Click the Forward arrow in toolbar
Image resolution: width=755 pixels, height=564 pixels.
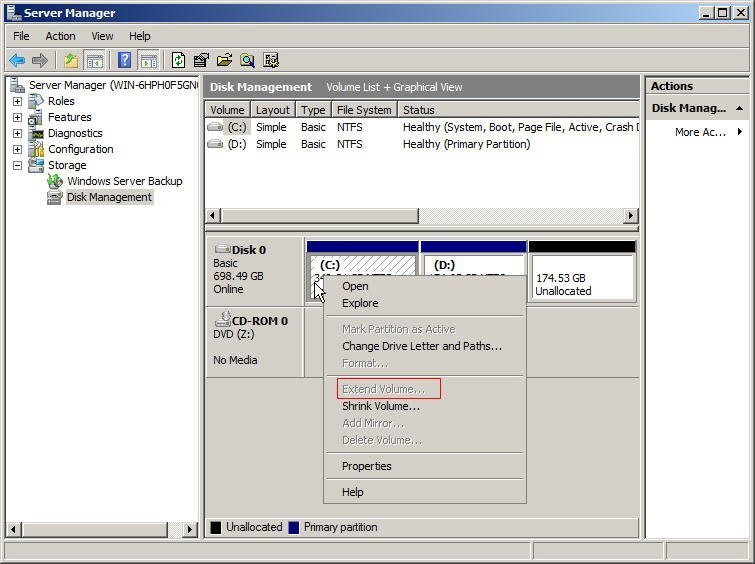coord(39,61)
